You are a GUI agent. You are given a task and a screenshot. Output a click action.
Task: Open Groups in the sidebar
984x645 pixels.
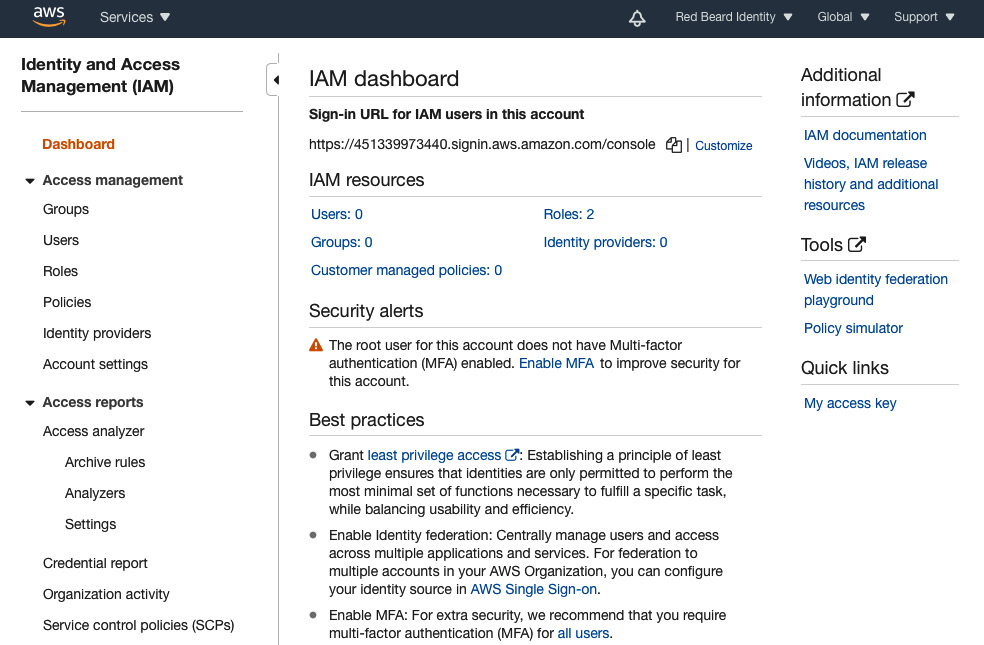coord(66,210)
